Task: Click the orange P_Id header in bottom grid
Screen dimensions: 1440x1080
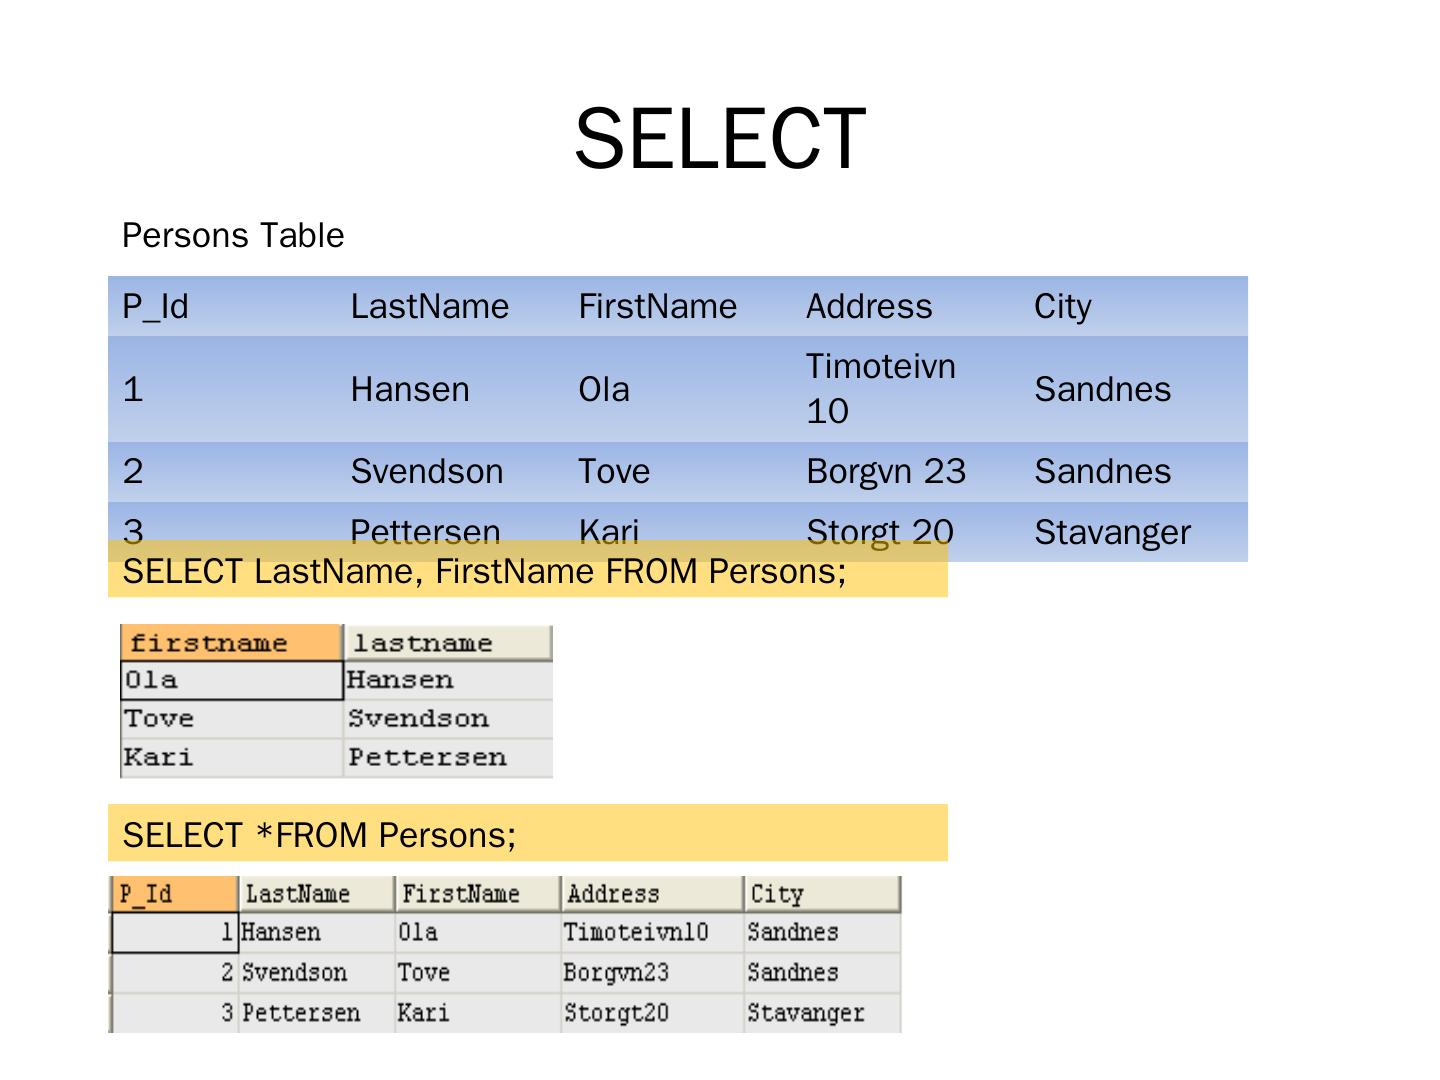Action: click(173, 894)
